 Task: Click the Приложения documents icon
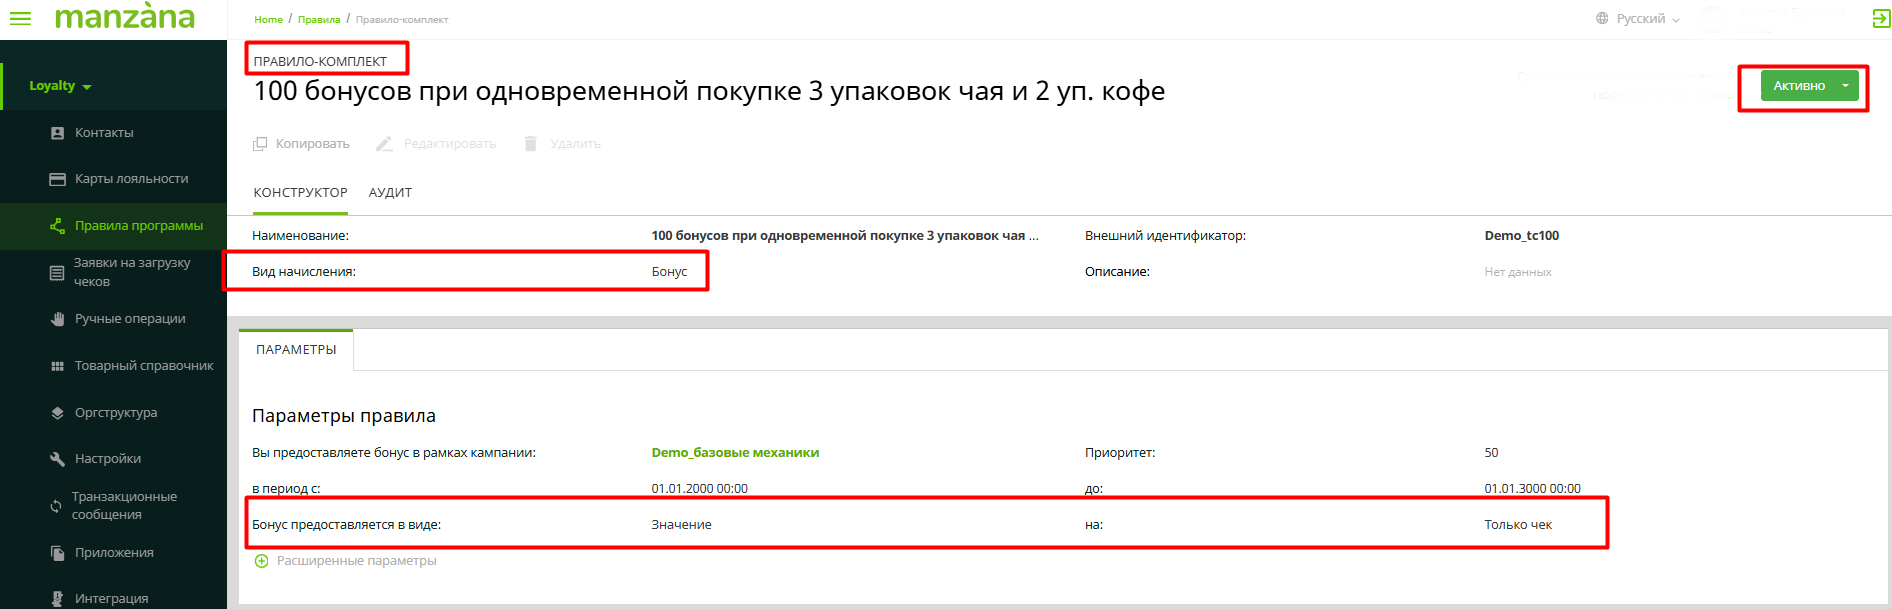(57, 553)
